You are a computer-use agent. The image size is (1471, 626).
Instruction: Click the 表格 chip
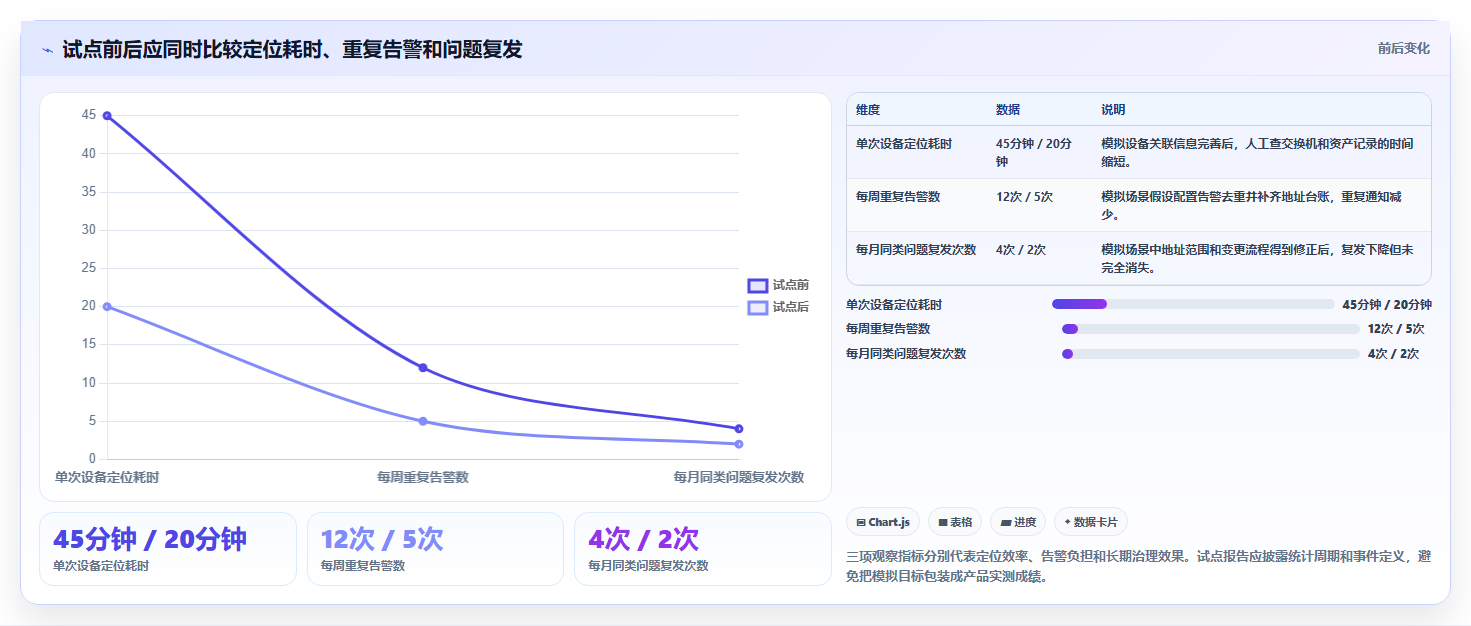[x=955, y=522]
